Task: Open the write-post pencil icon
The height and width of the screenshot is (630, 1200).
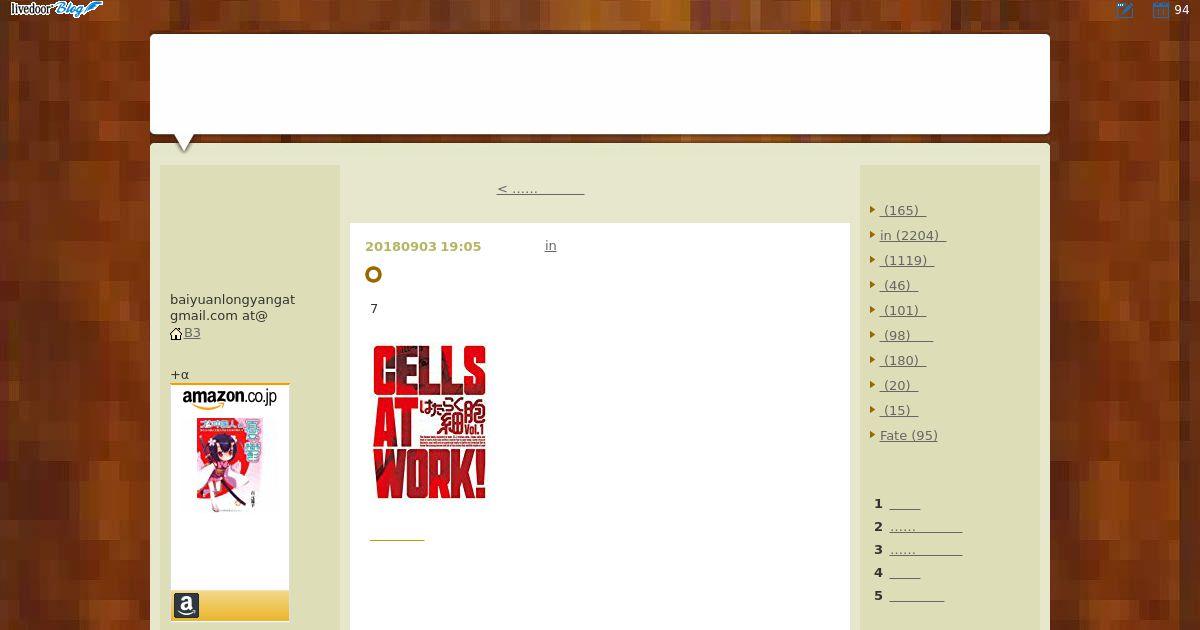Action: tap(1125, 10)
